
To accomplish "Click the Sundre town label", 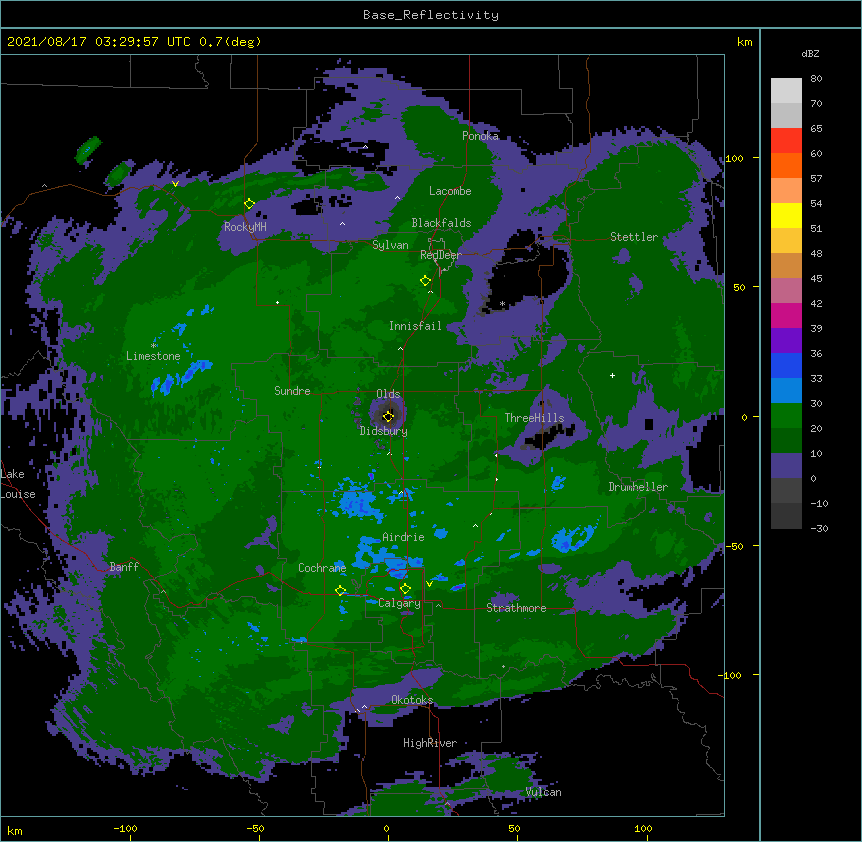I will [x=292, y=391].
